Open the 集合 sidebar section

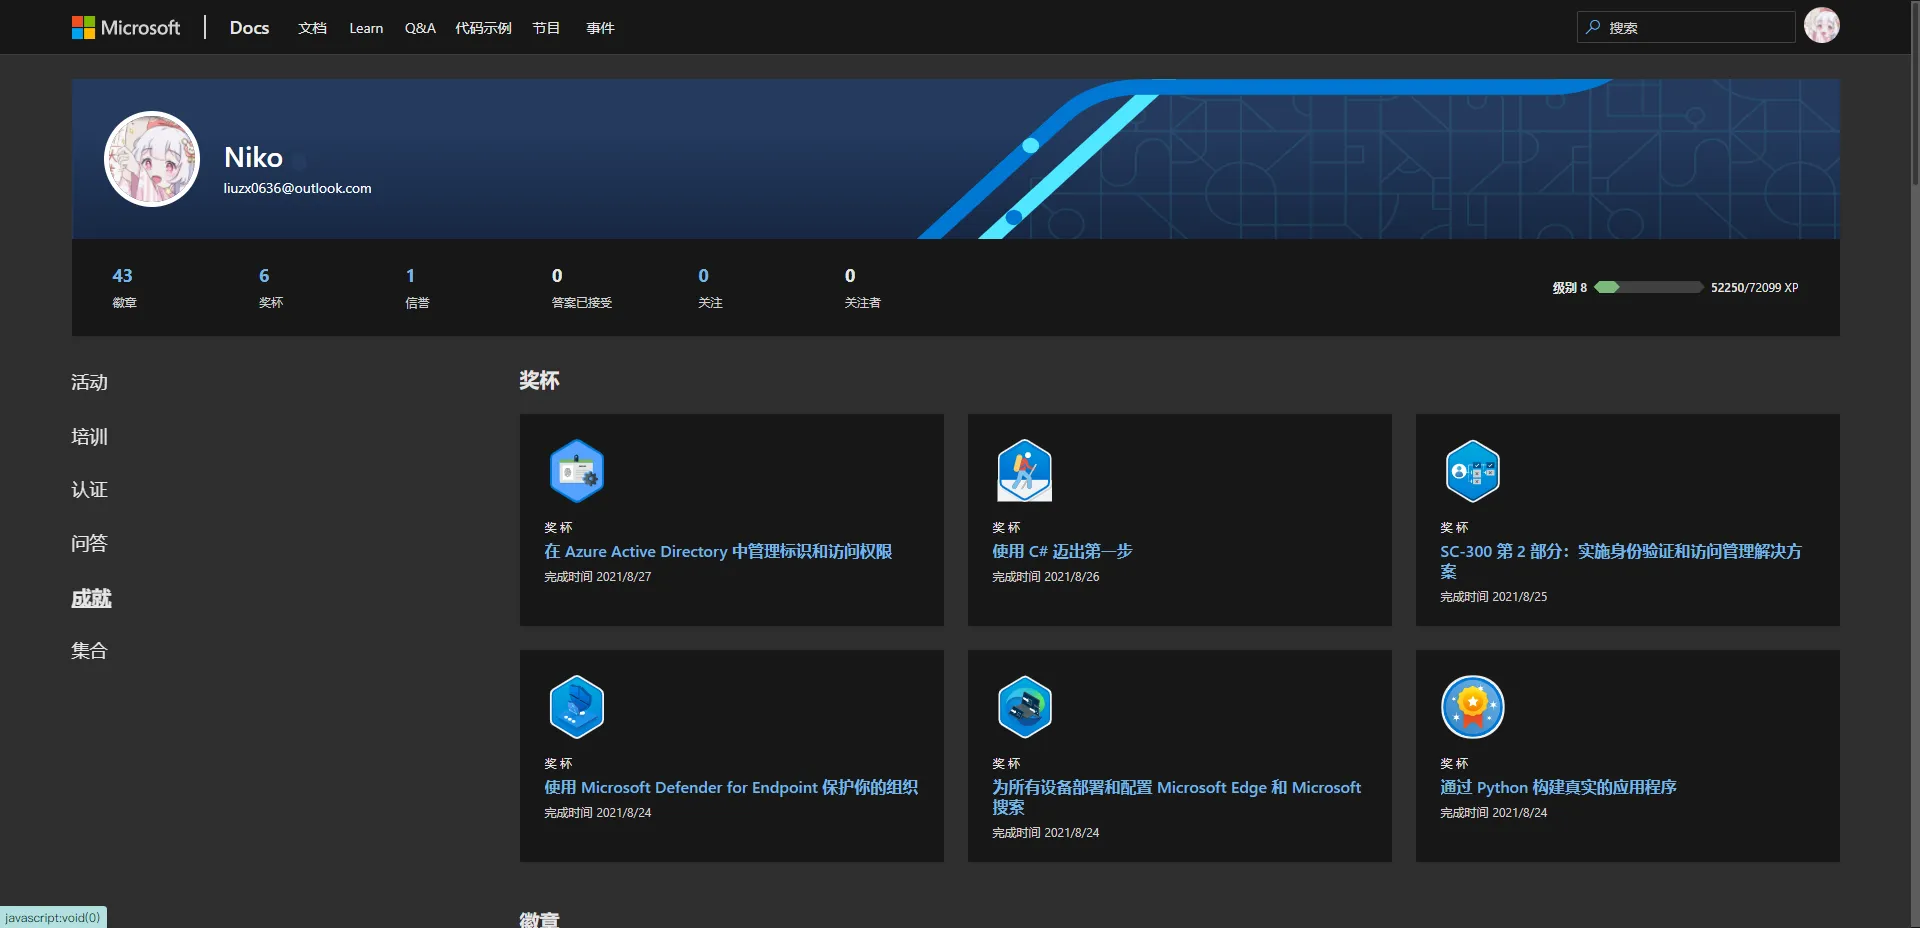[x=89, y=650]
